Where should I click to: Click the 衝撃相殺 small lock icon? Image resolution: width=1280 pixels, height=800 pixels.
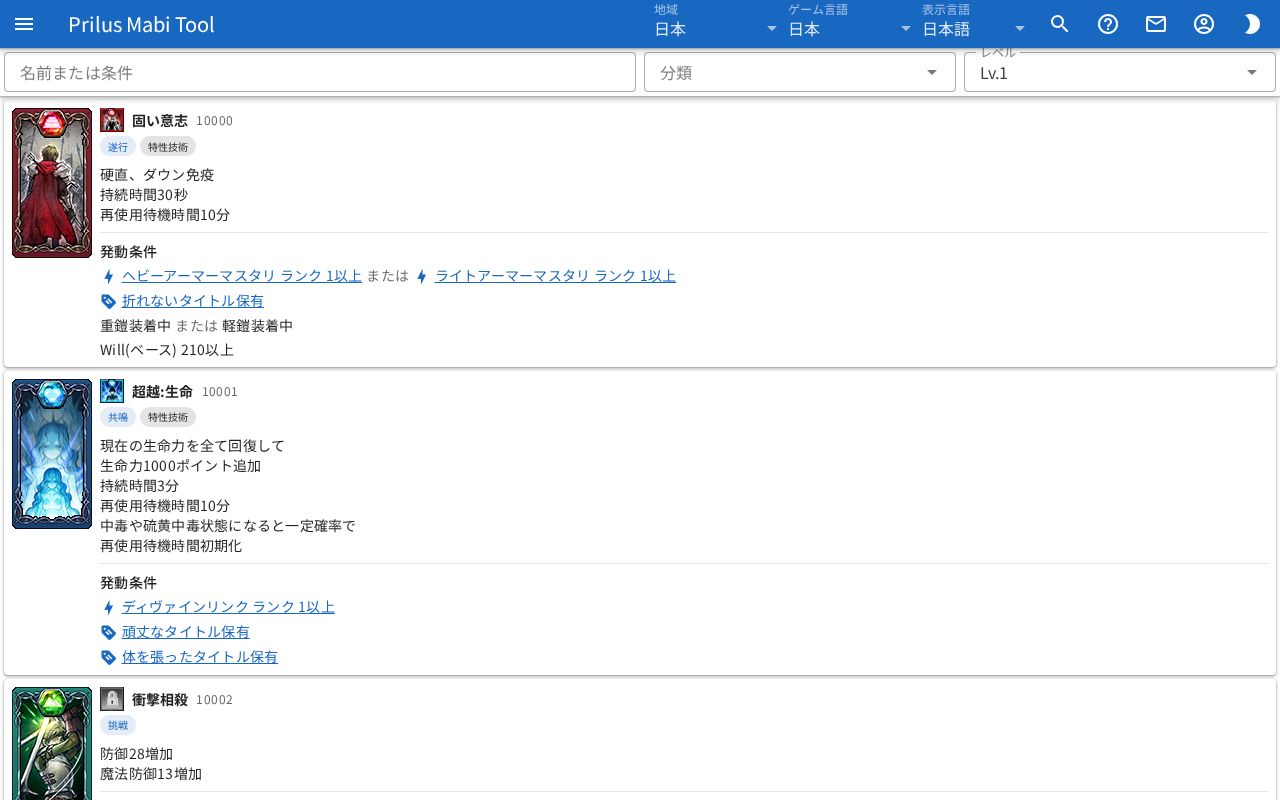[x=112, y=699]
